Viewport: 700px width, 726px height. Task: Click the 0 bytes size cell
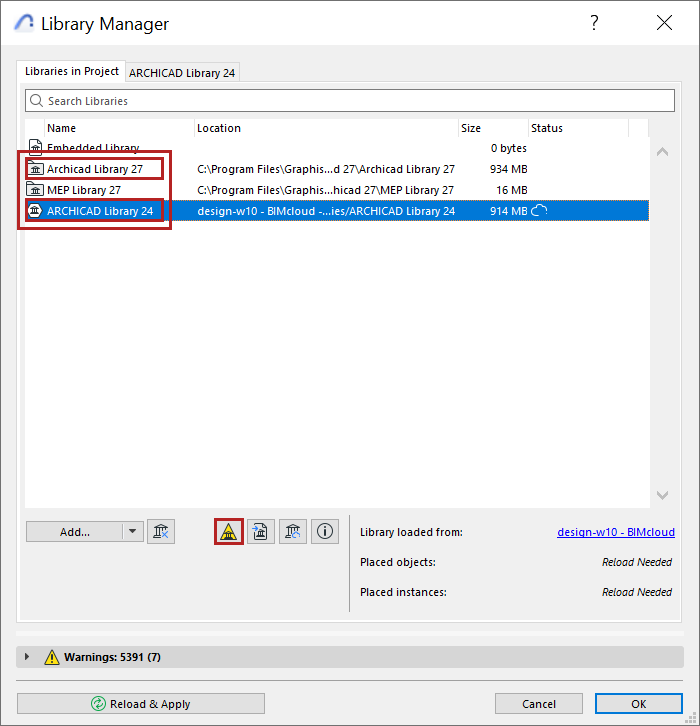pos(508,148)
